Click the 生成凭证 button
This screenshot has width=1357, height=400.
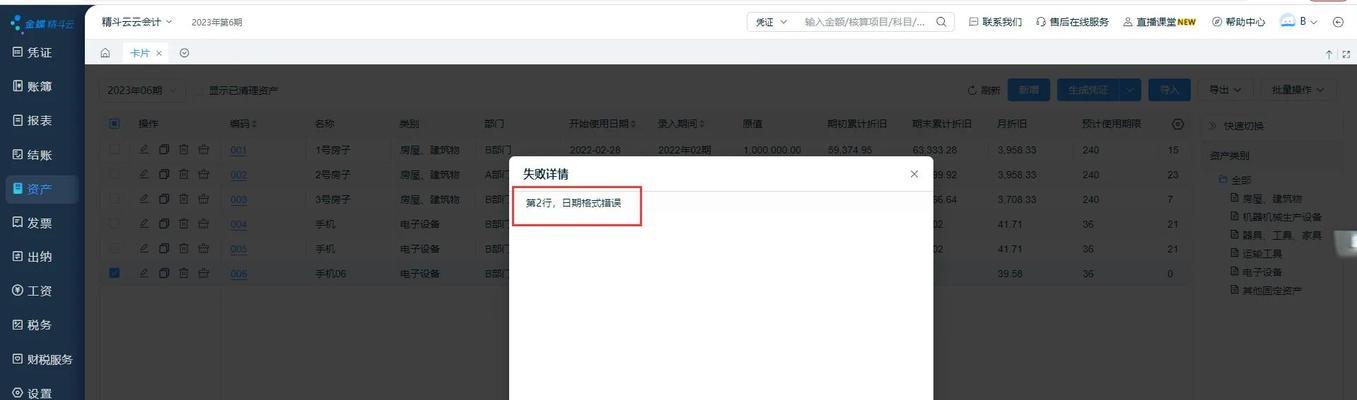coord(1087,90)
